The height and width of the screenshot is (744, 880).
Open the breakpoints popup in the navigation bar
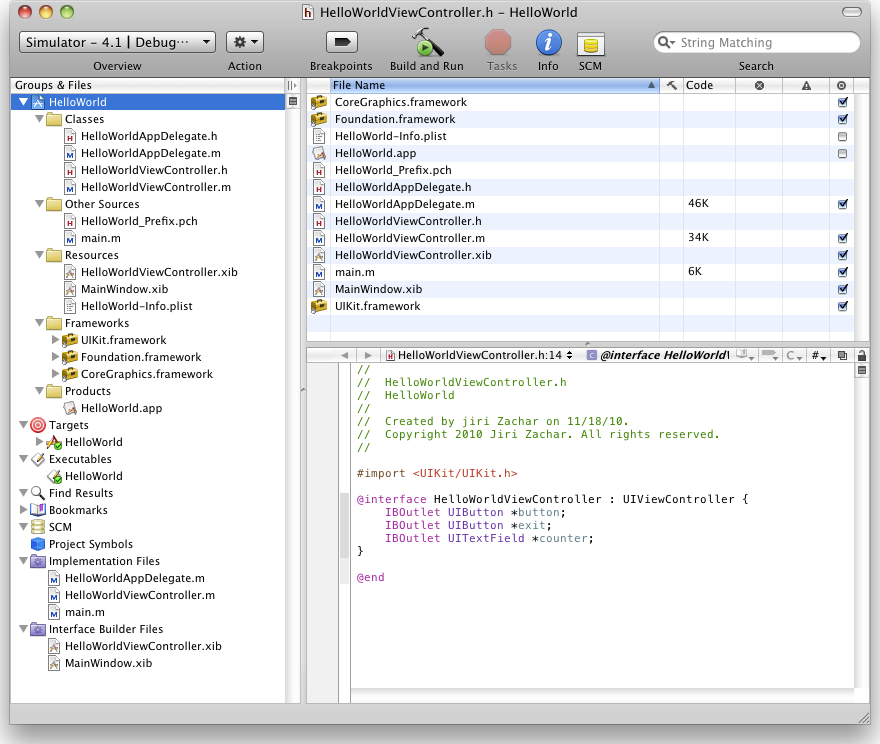point(770,355)
